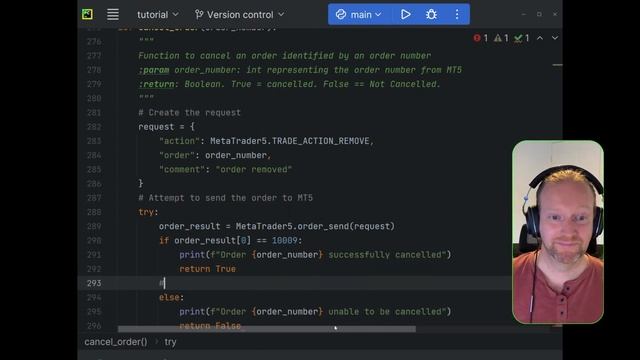Click the else keyword on line 294
The height and width of the screenshot is (360, 640).
tap(169, 298)
